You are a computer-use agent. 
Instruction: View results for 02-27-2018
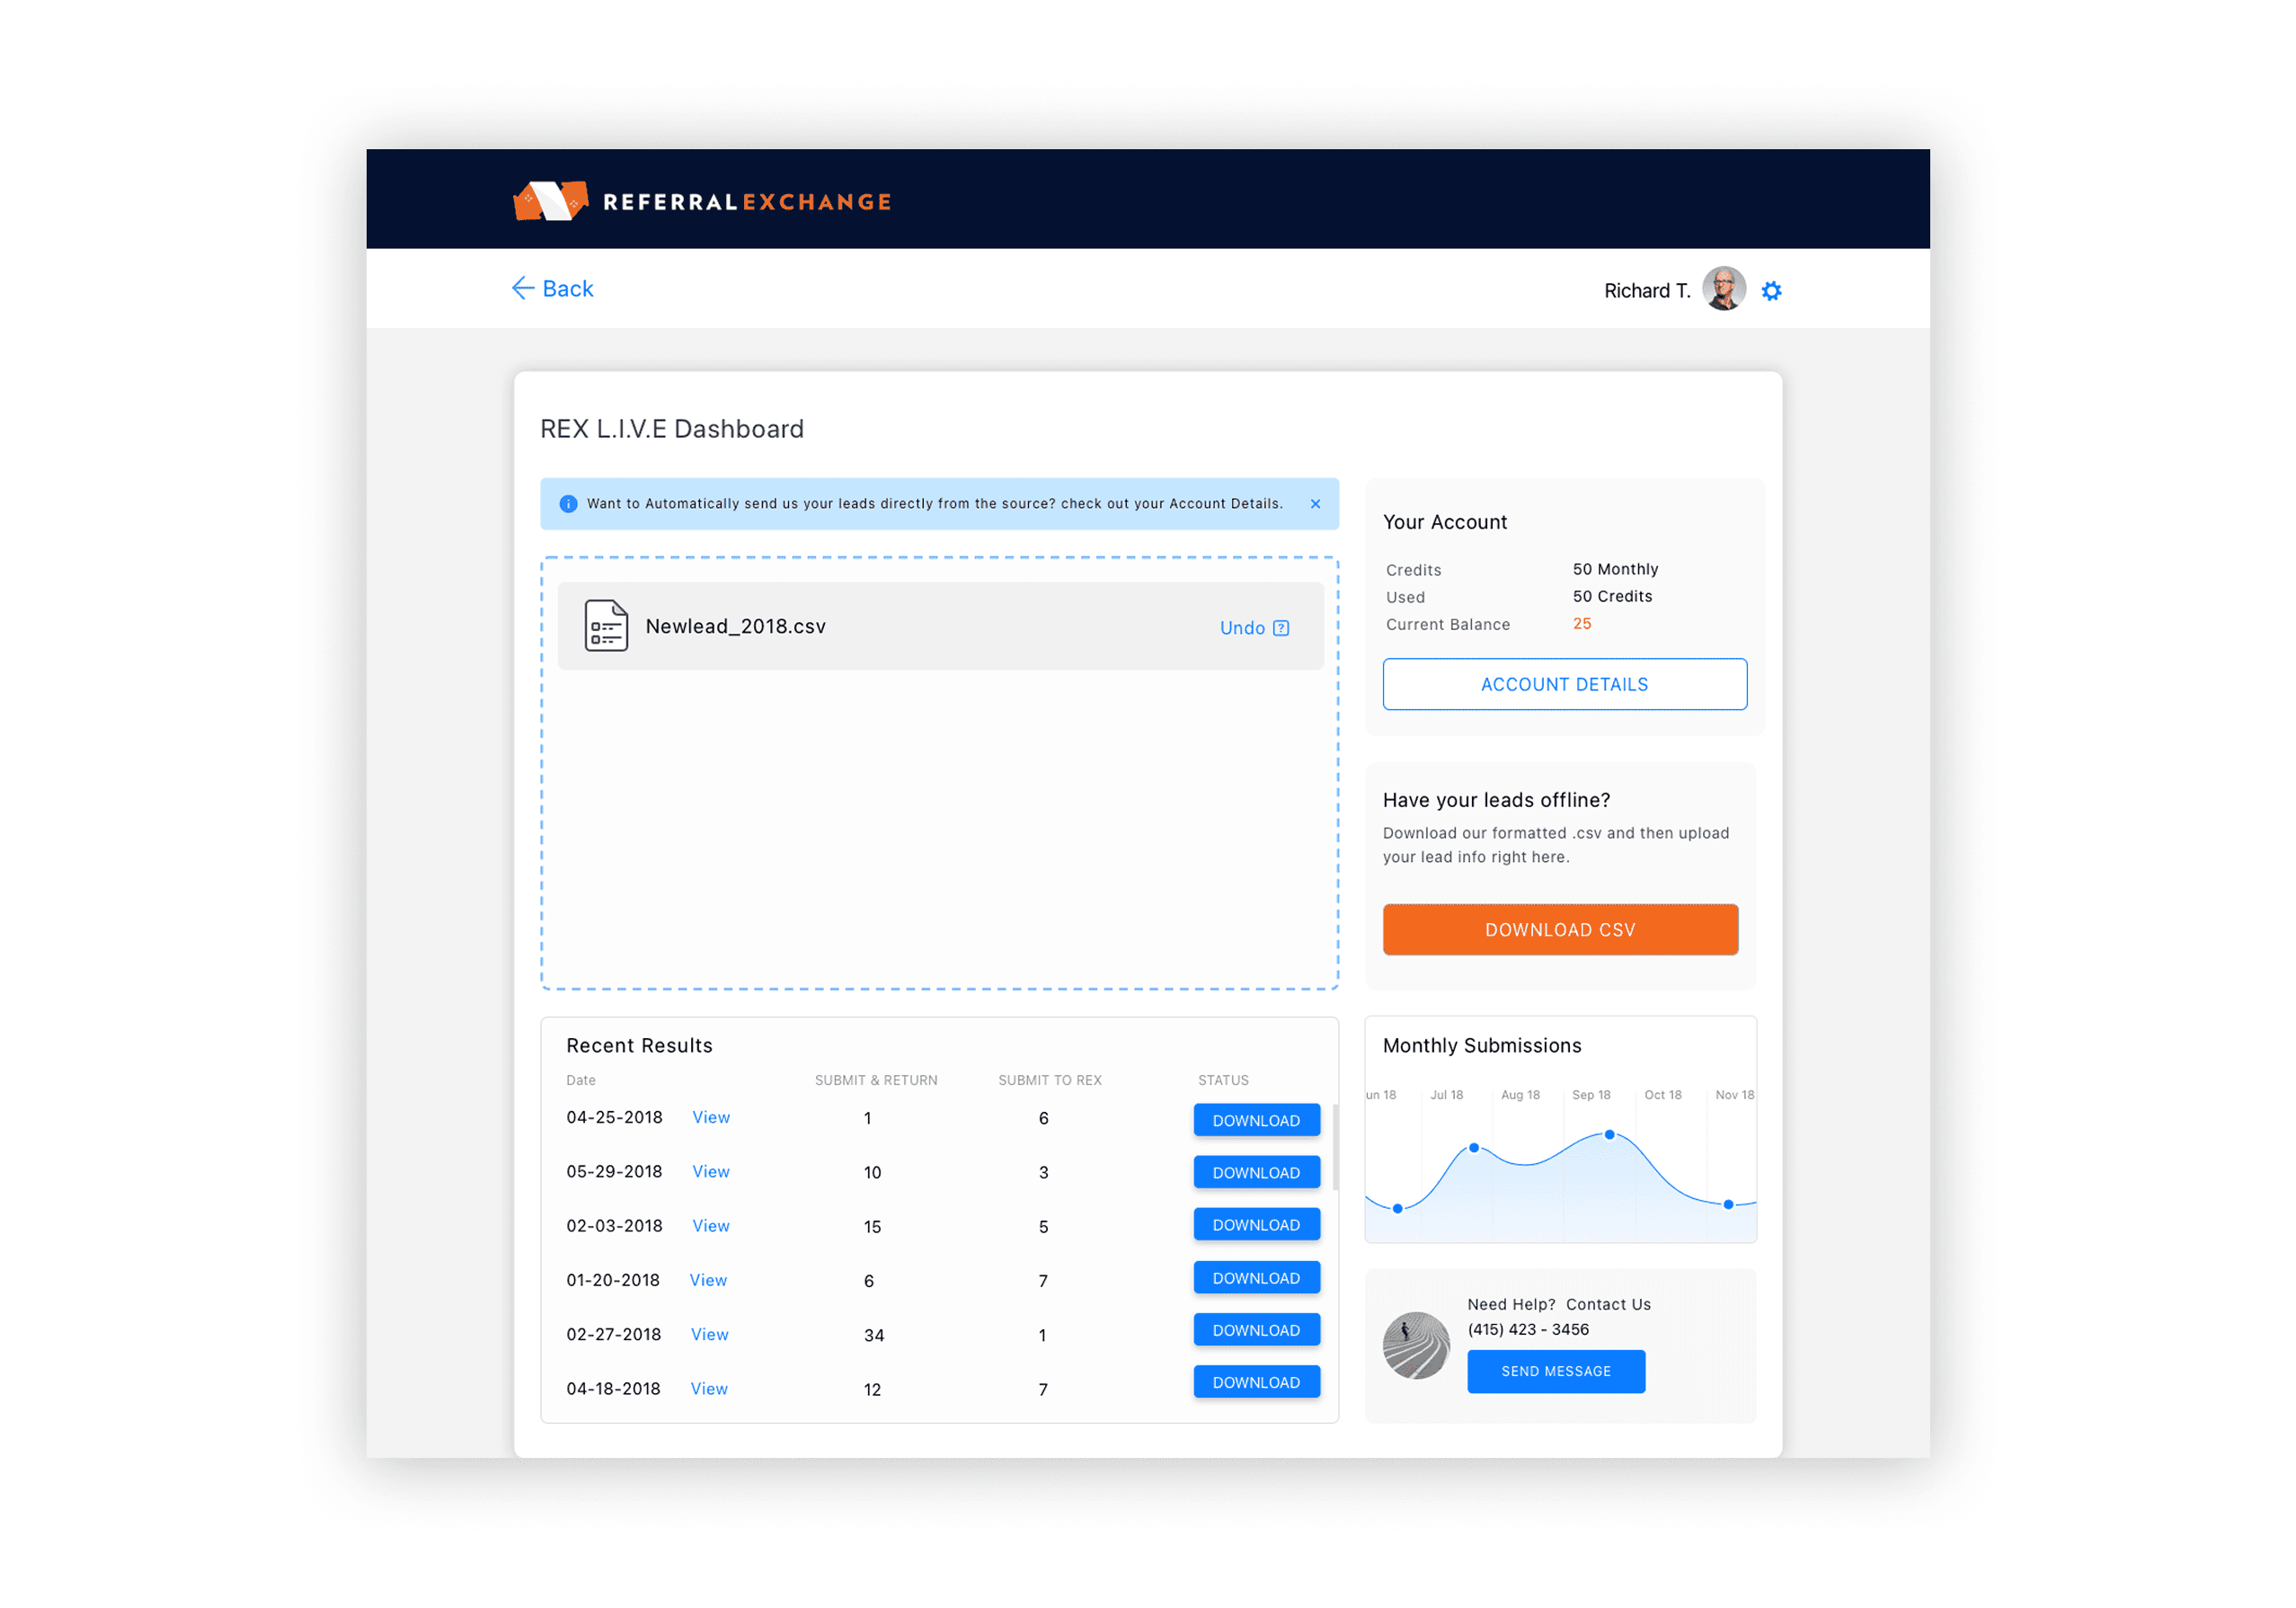coord(709,1334)
